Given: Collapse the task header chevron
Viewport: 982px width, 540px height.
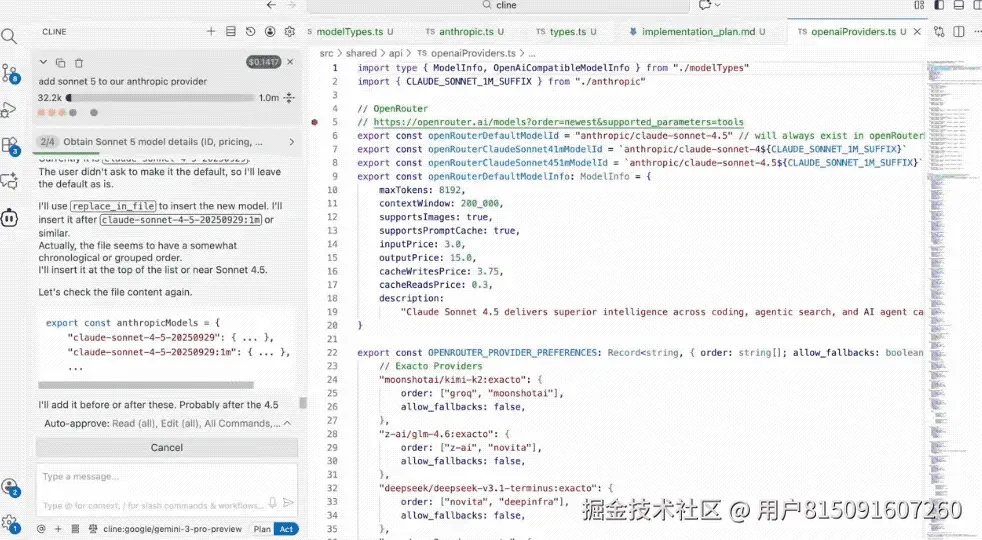Looking at the screenshot, I should coord(43,62).
